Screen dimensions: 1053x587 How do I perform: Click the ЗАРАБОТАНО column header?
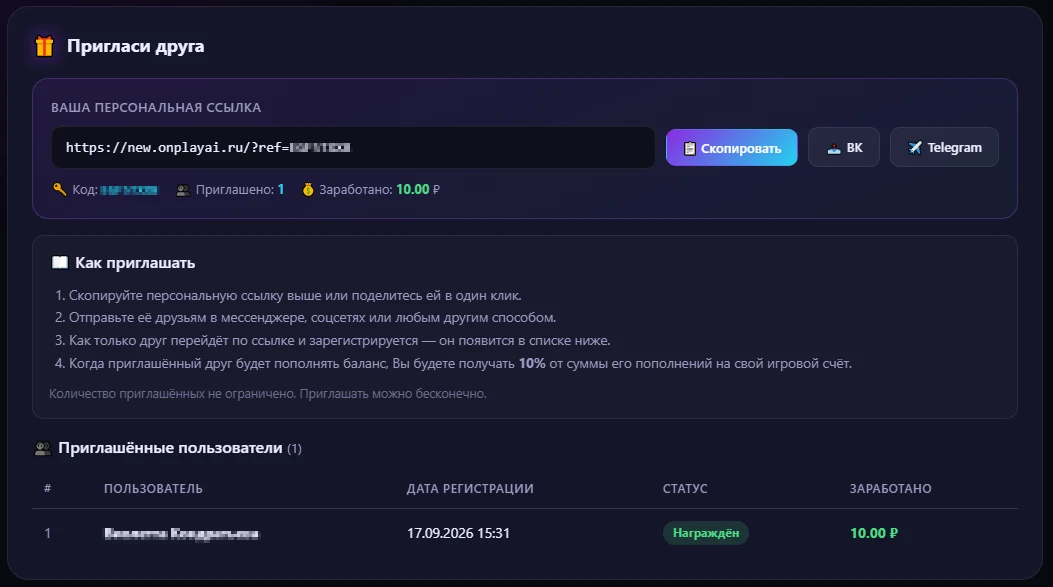coord(890,489)
